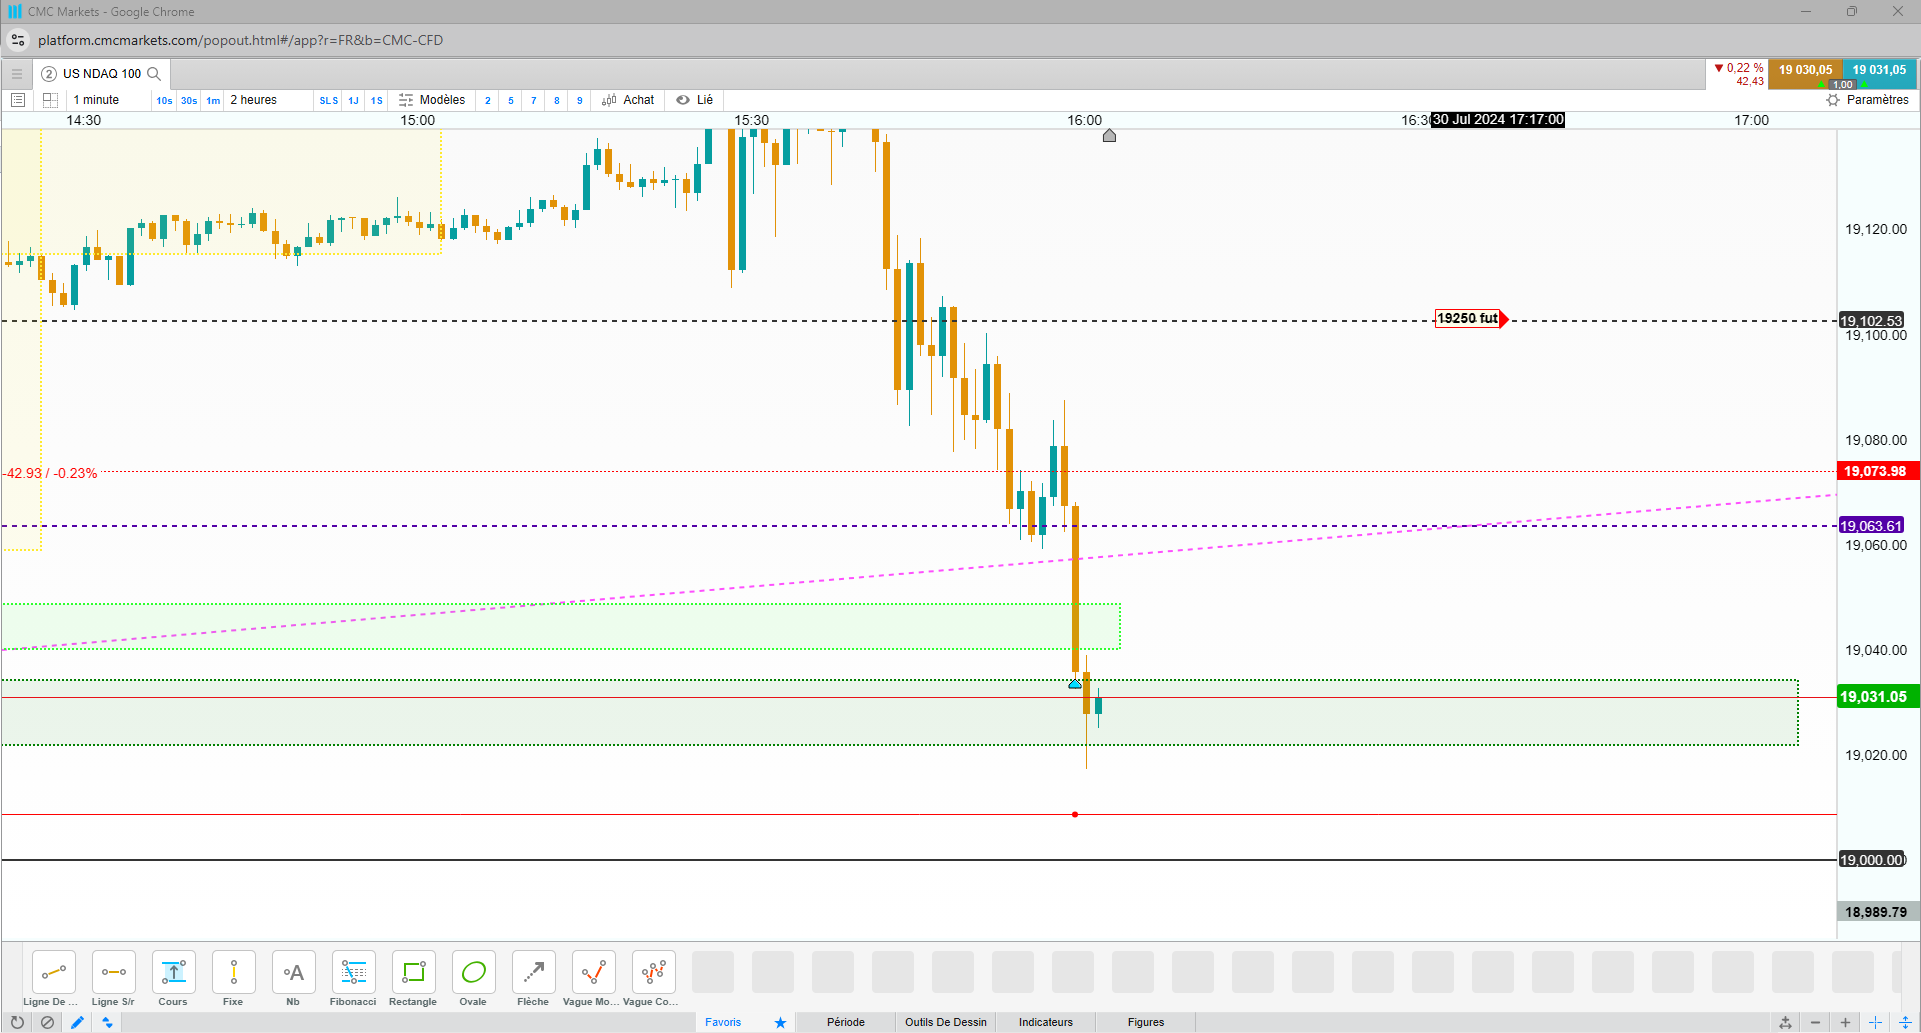
Task: Click the clear drawings (circle-slash) icon
Action: [x=47, y=1022]
